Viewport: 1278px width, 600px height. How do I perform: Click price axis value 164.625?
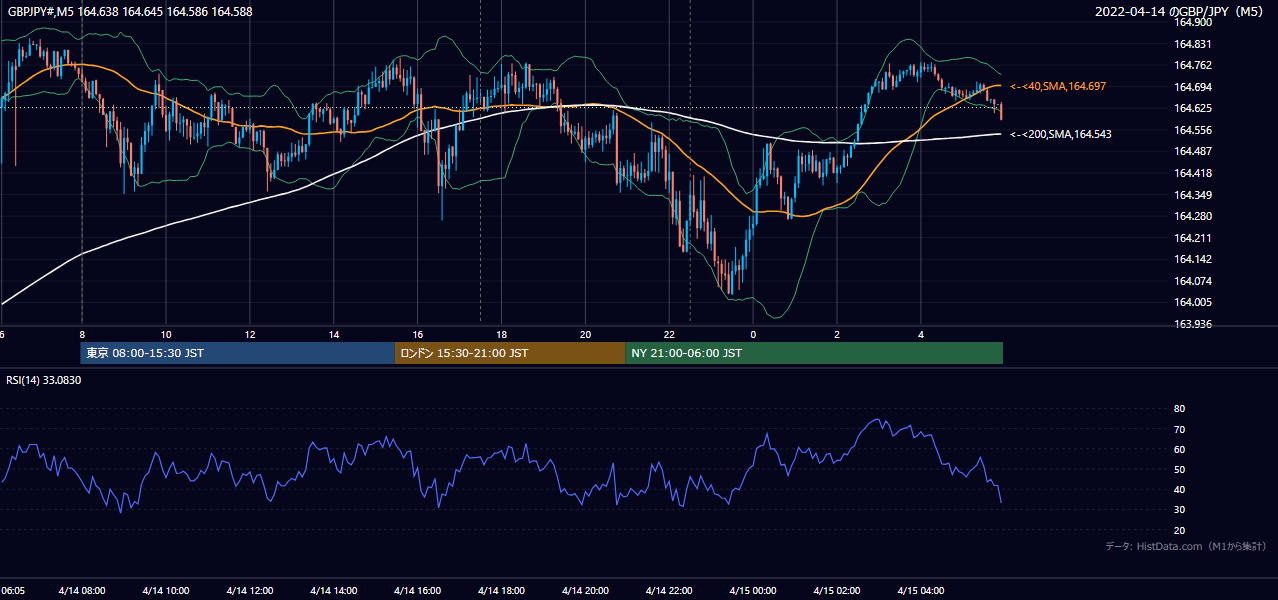pos(1193,108)
